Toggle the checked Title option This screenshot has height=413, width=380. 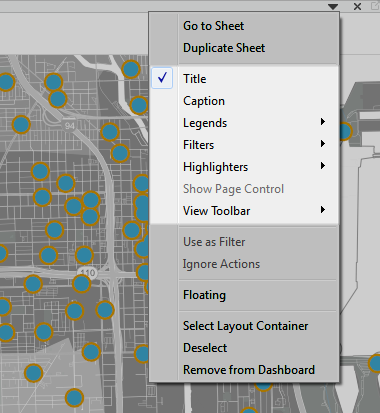[x=244, y=79]
